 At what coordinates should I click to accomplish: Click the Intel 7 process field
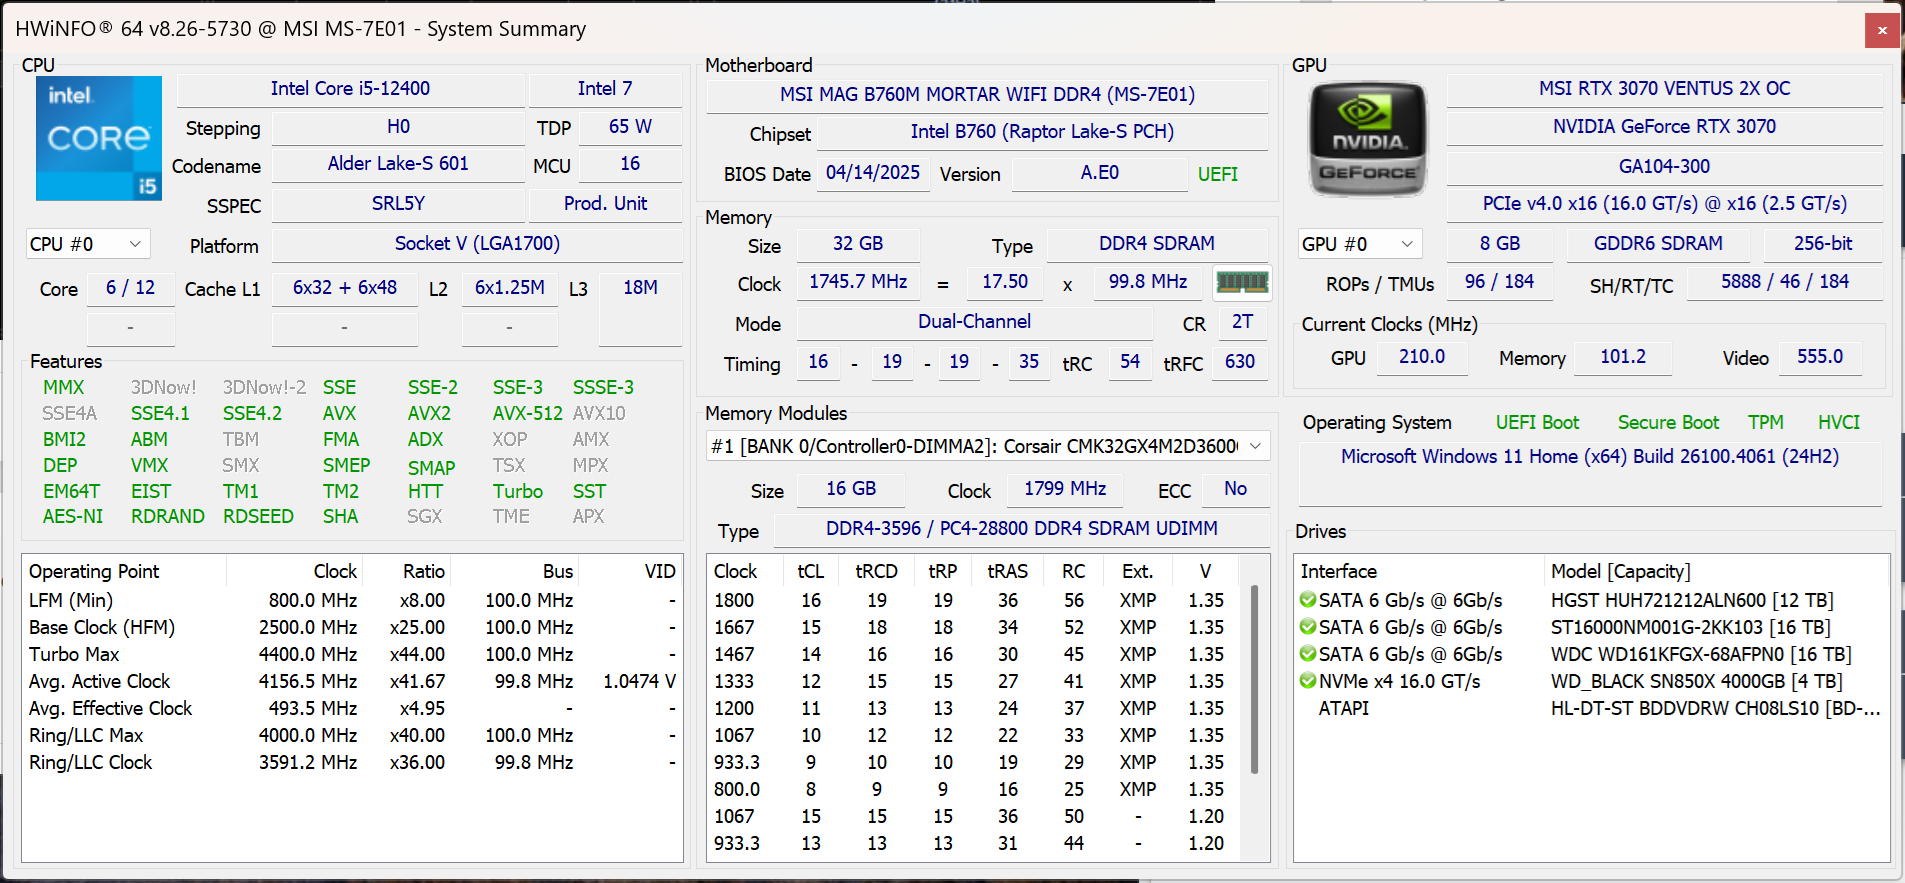pyautogui.click(x=605, y=89)
